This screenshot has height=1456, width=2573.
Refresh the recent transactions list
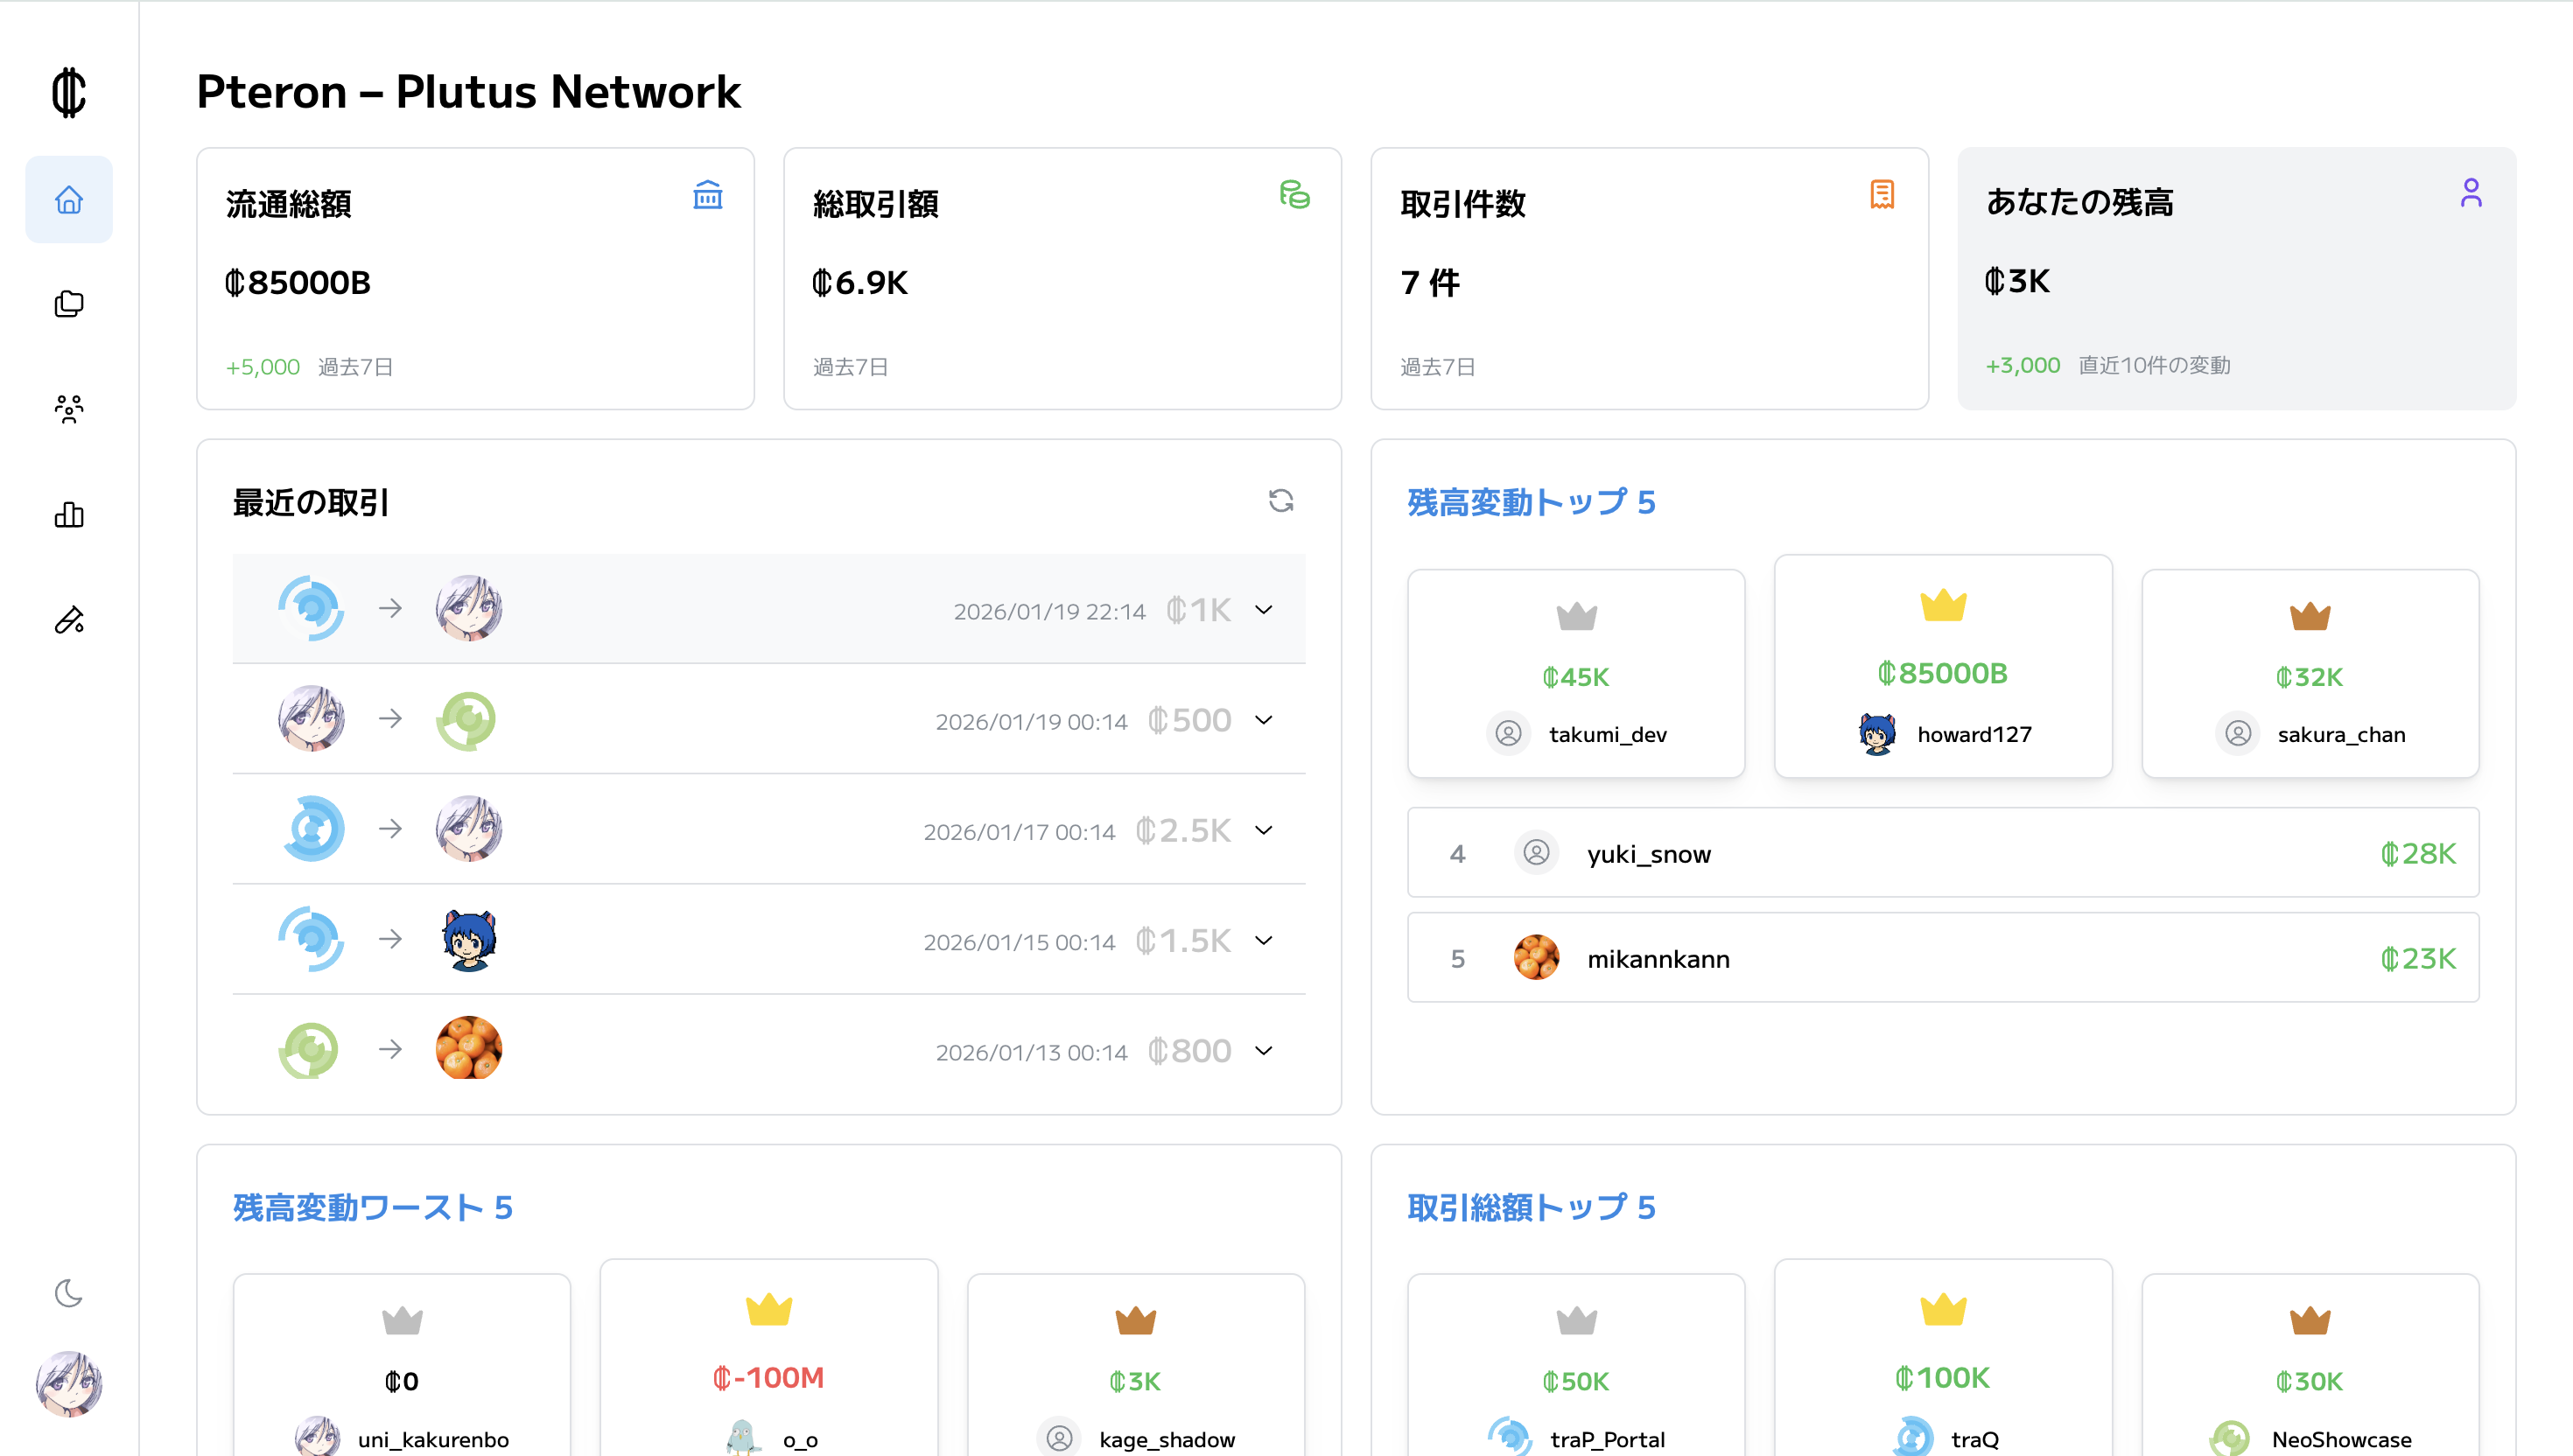click(x=1281, y=500)
